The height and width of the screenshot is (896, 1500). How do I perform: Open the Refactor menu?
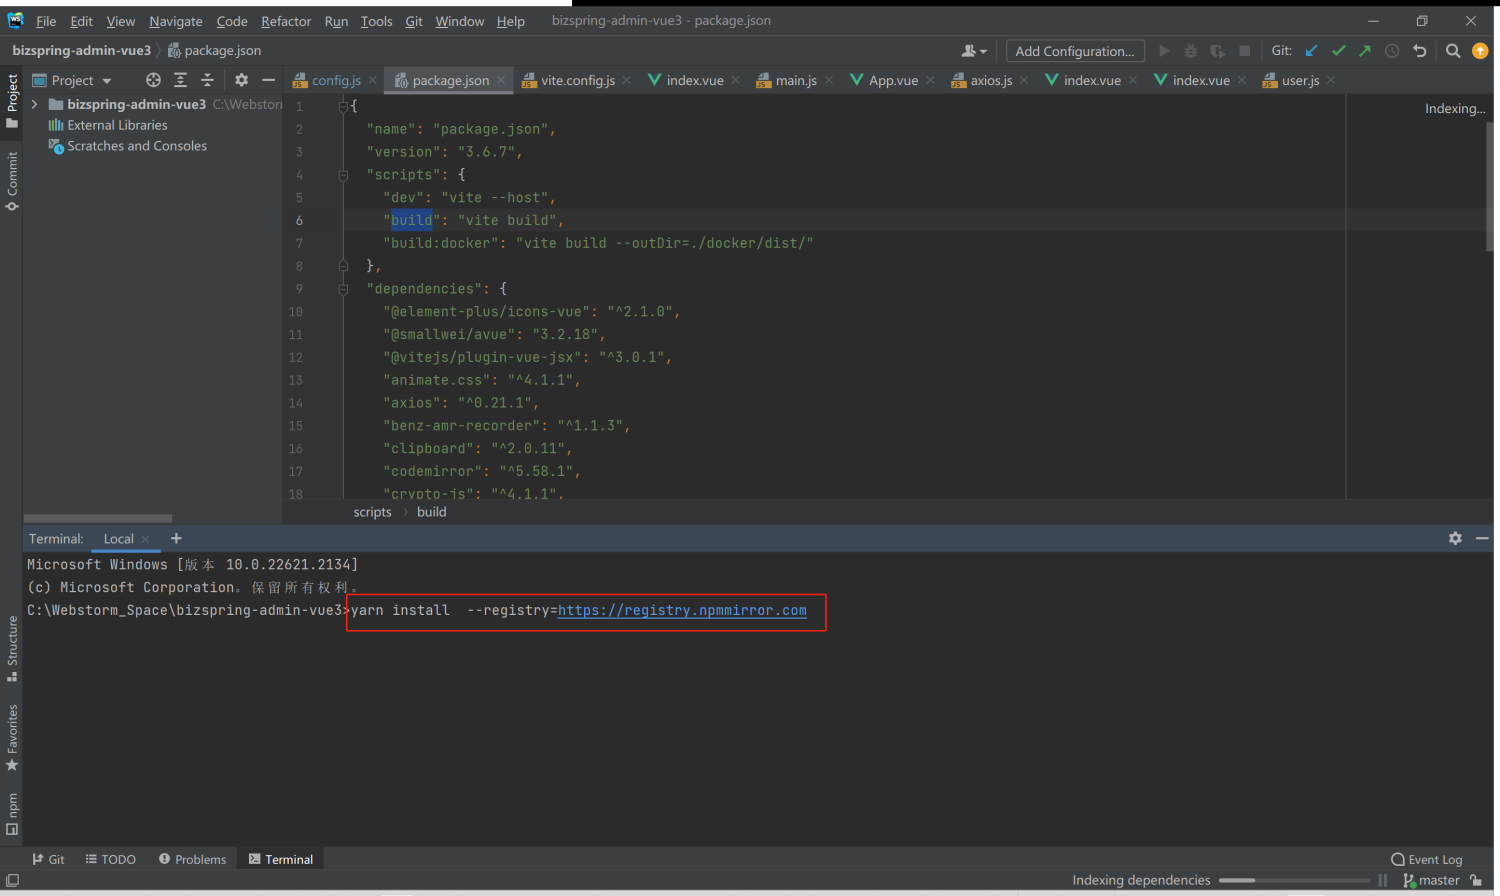click(x=286, y=21)
